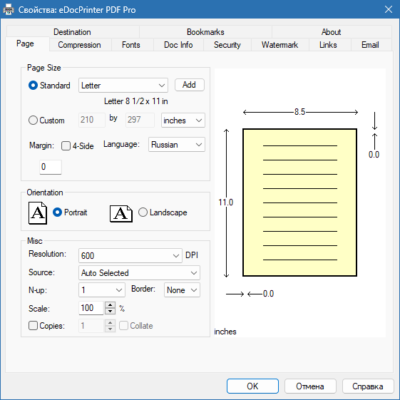The image size is (400, 400).
Task: Open the N-up dropdown
Action: click(x=102, y=290)
